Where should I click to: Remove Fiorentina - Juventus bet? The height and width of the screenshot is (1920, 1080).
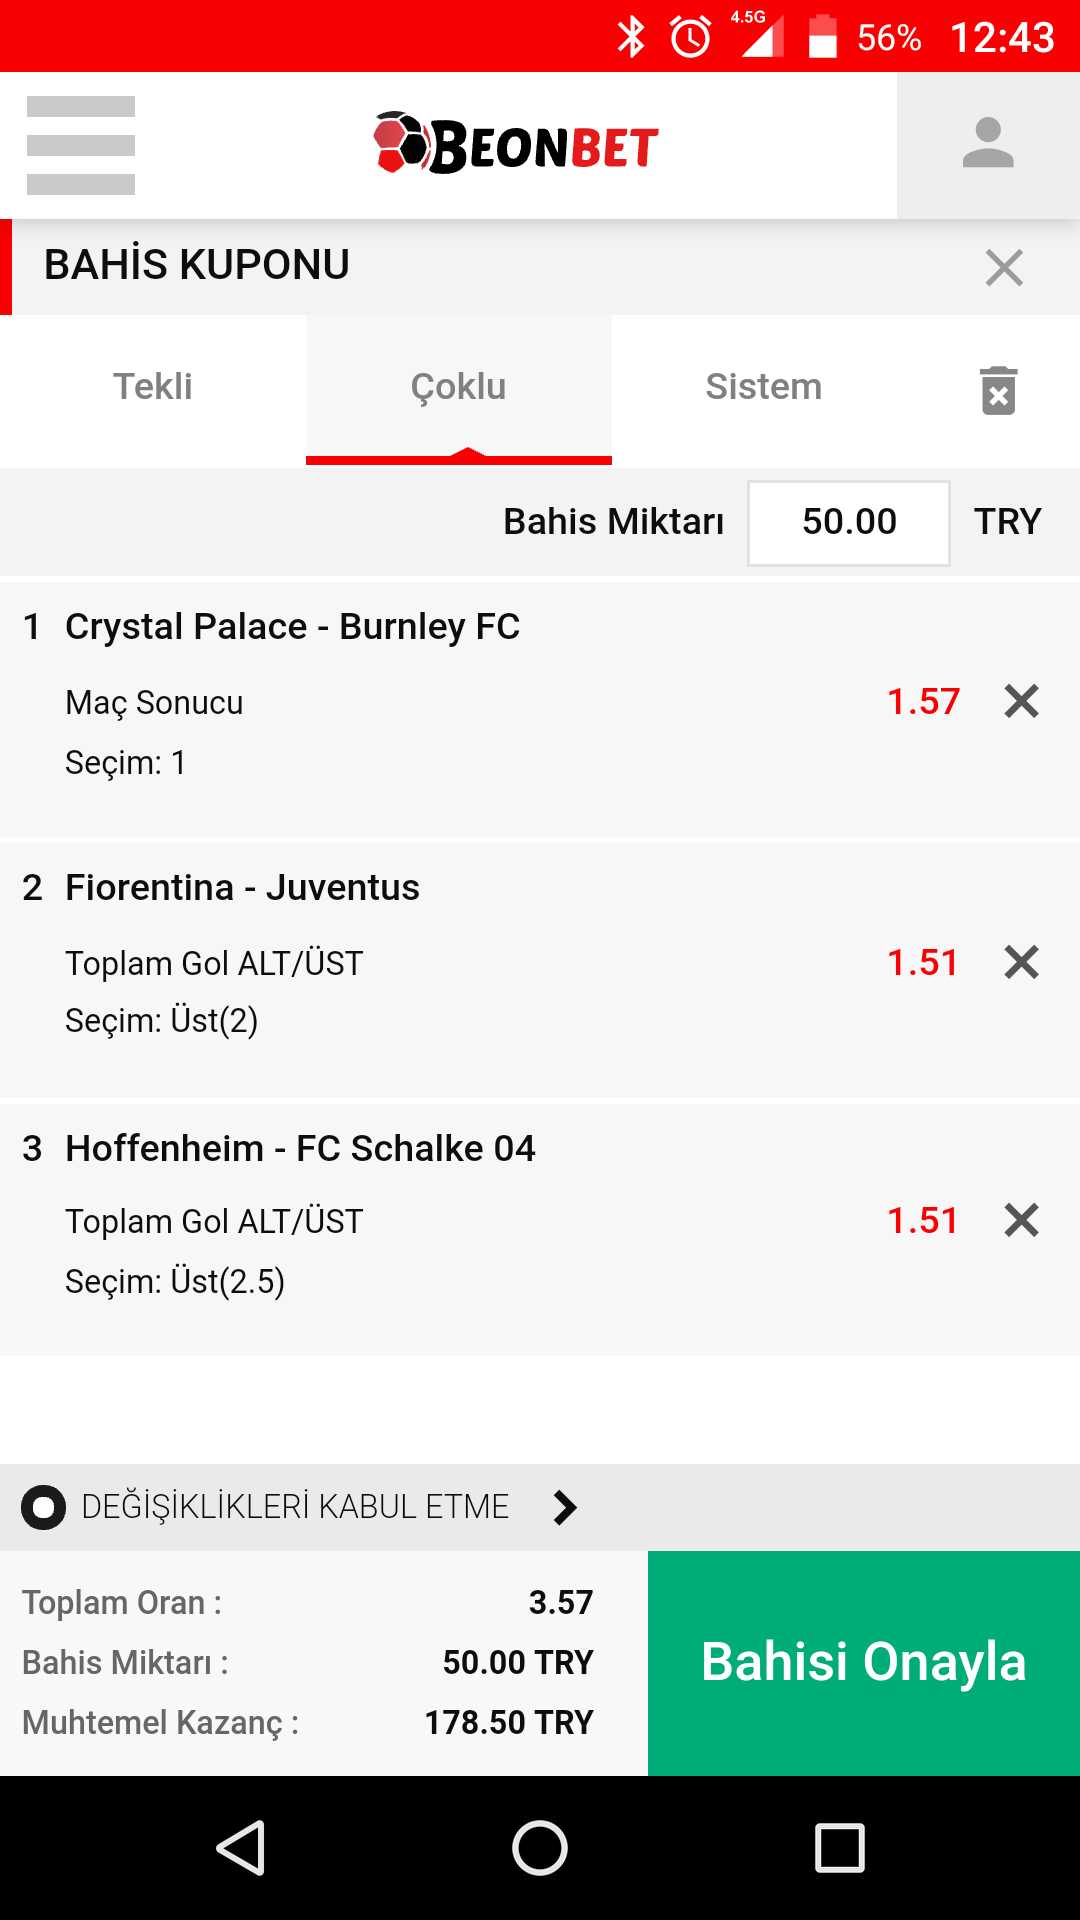(1021, 962)
